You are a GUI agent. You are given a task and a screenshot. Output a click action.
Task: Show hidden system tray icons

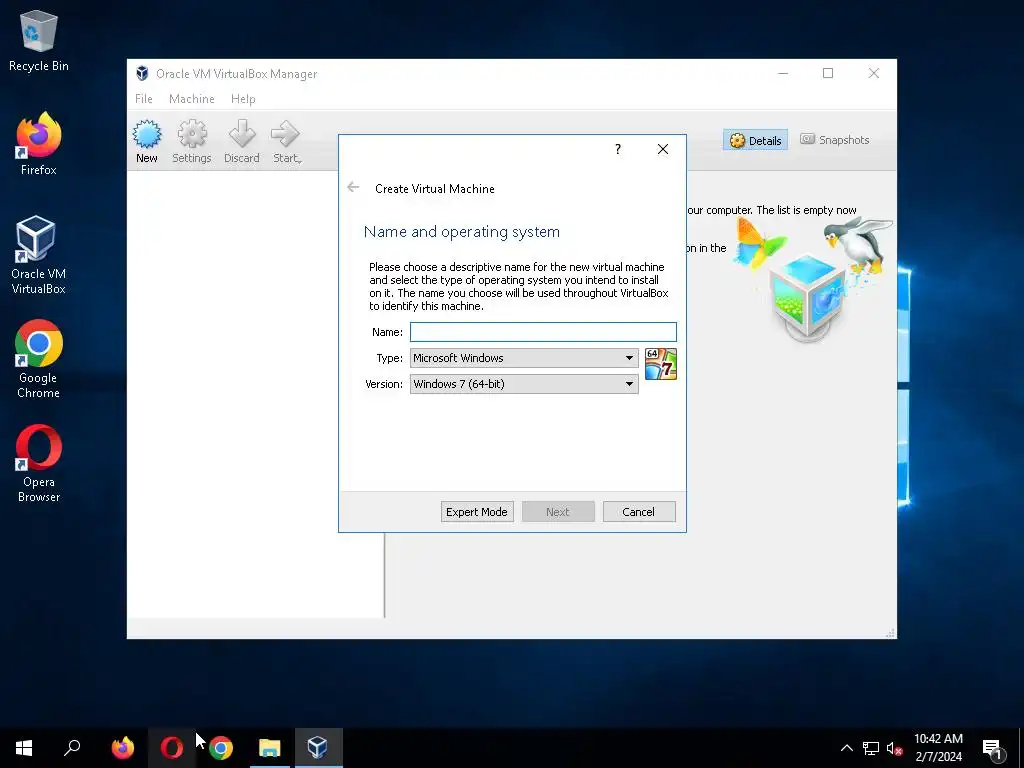point(846,748)
